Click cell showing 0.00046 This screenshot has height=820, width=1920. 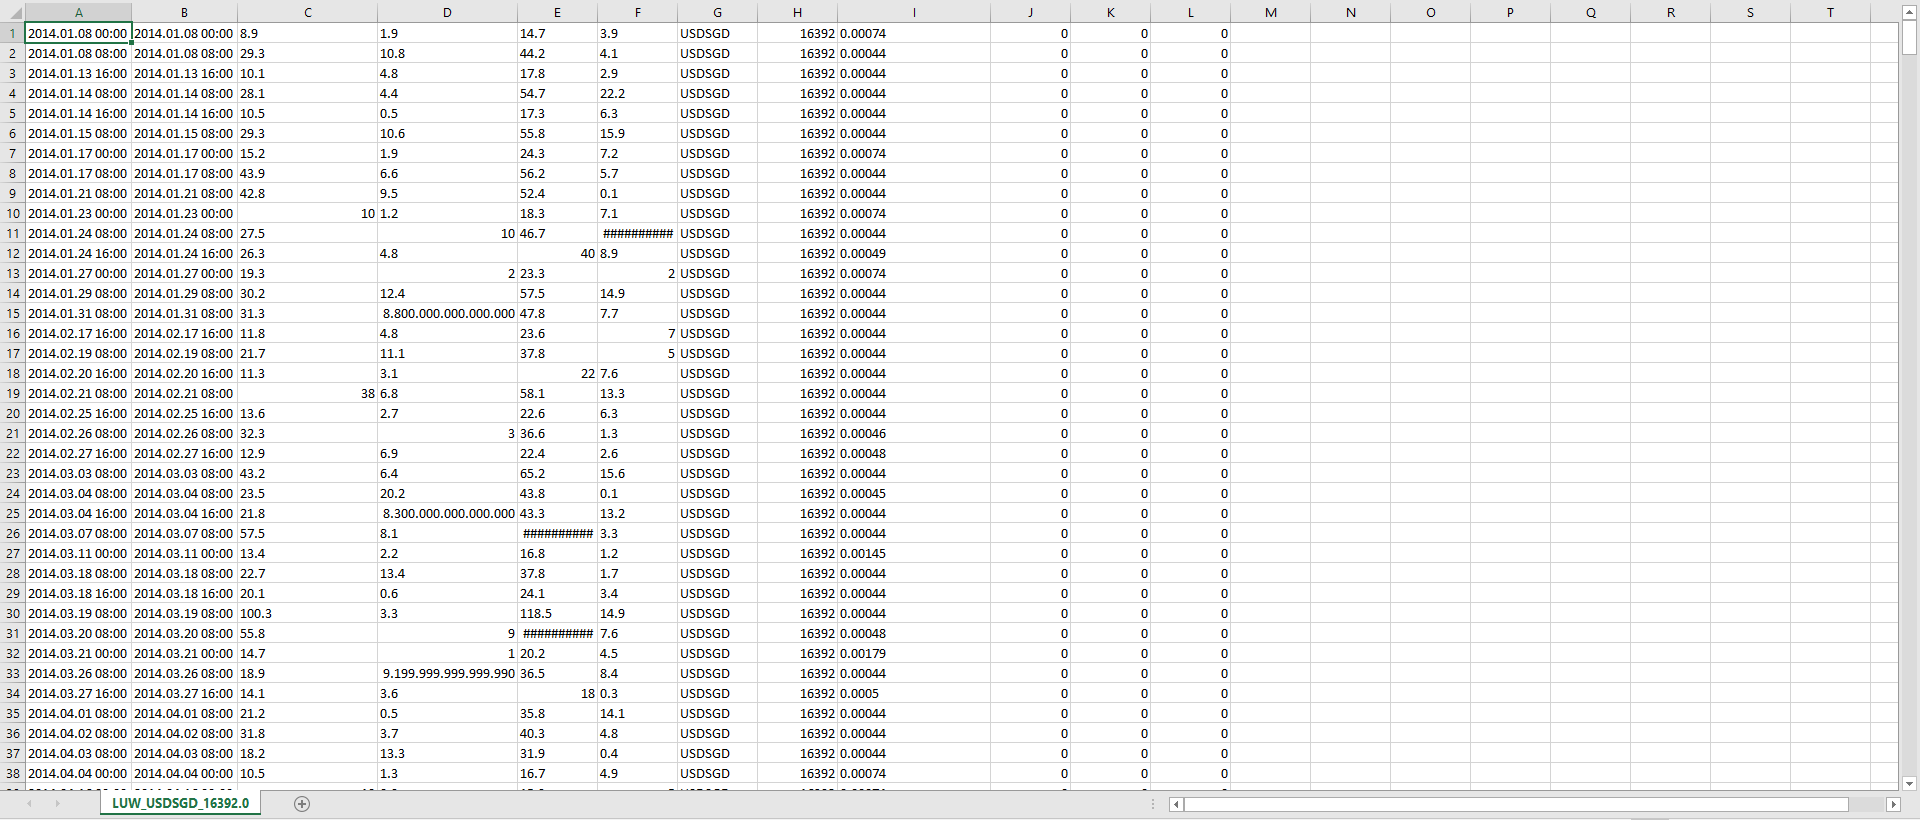tap(914, 433)
